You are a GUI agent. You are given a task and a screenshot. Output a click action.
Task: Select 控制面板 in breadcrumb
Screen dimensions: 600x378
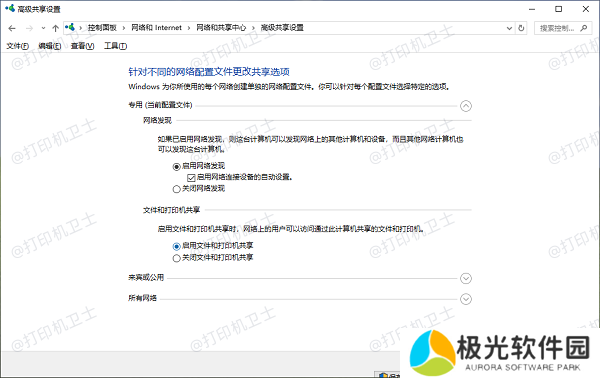click(x=102, y=28)
